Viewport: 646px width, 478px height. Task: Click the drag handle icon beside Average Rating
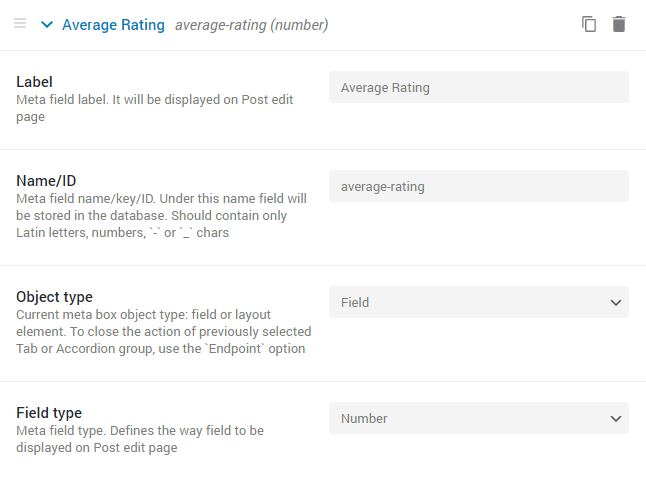pos(20,23)
